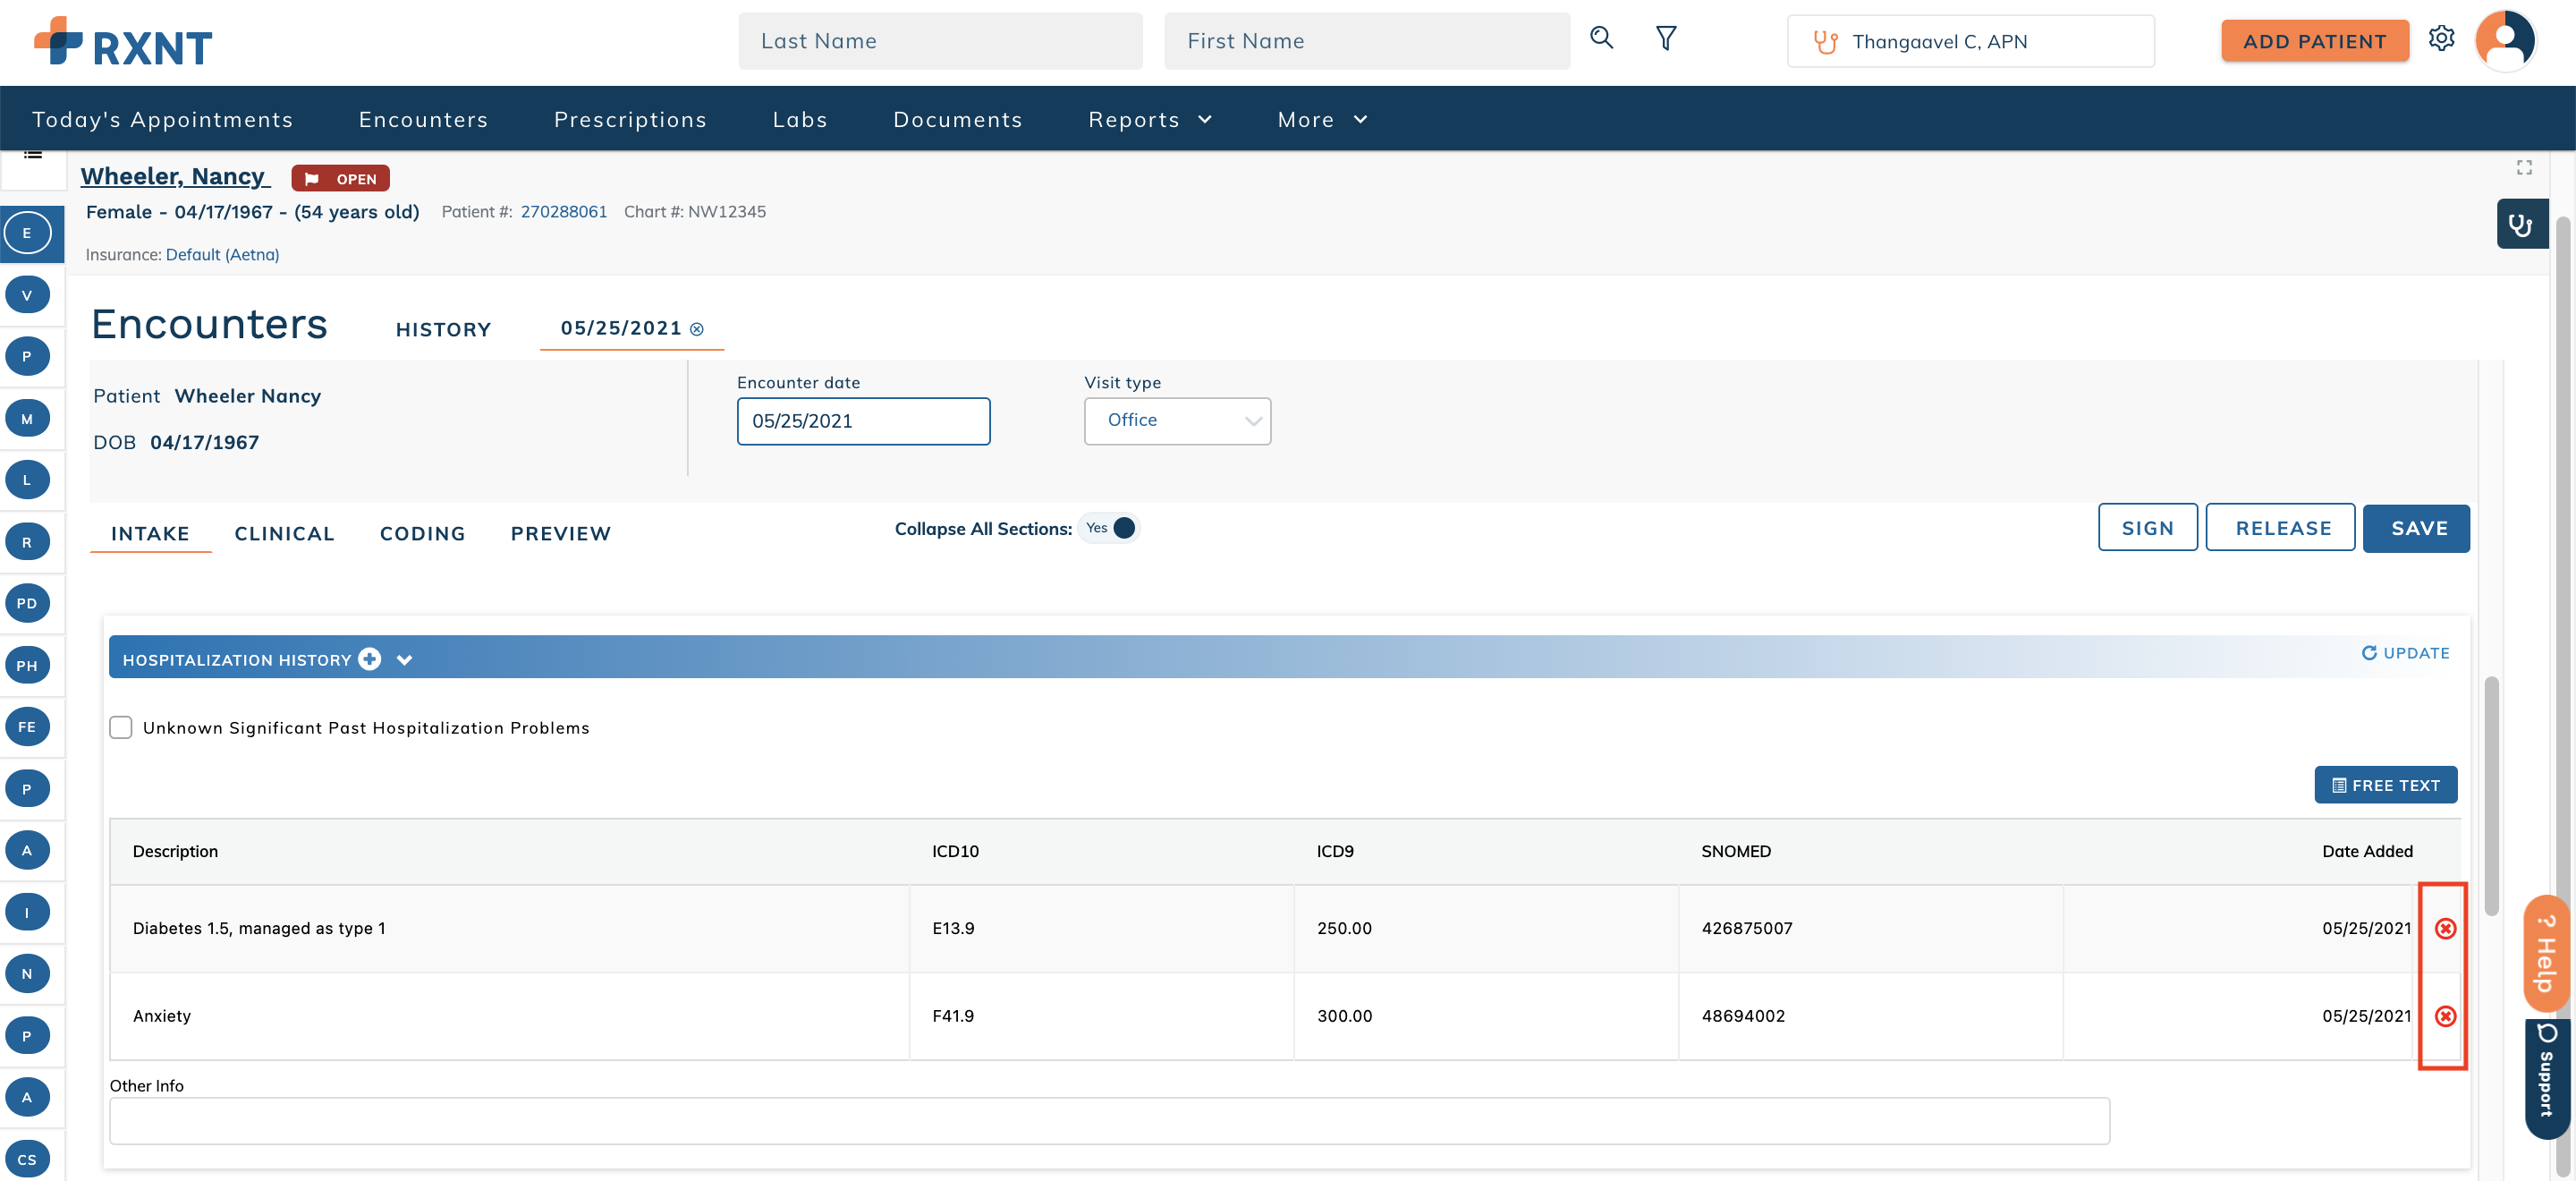Click the Last Name search field

pyautogui.click(x=940, y=41)
